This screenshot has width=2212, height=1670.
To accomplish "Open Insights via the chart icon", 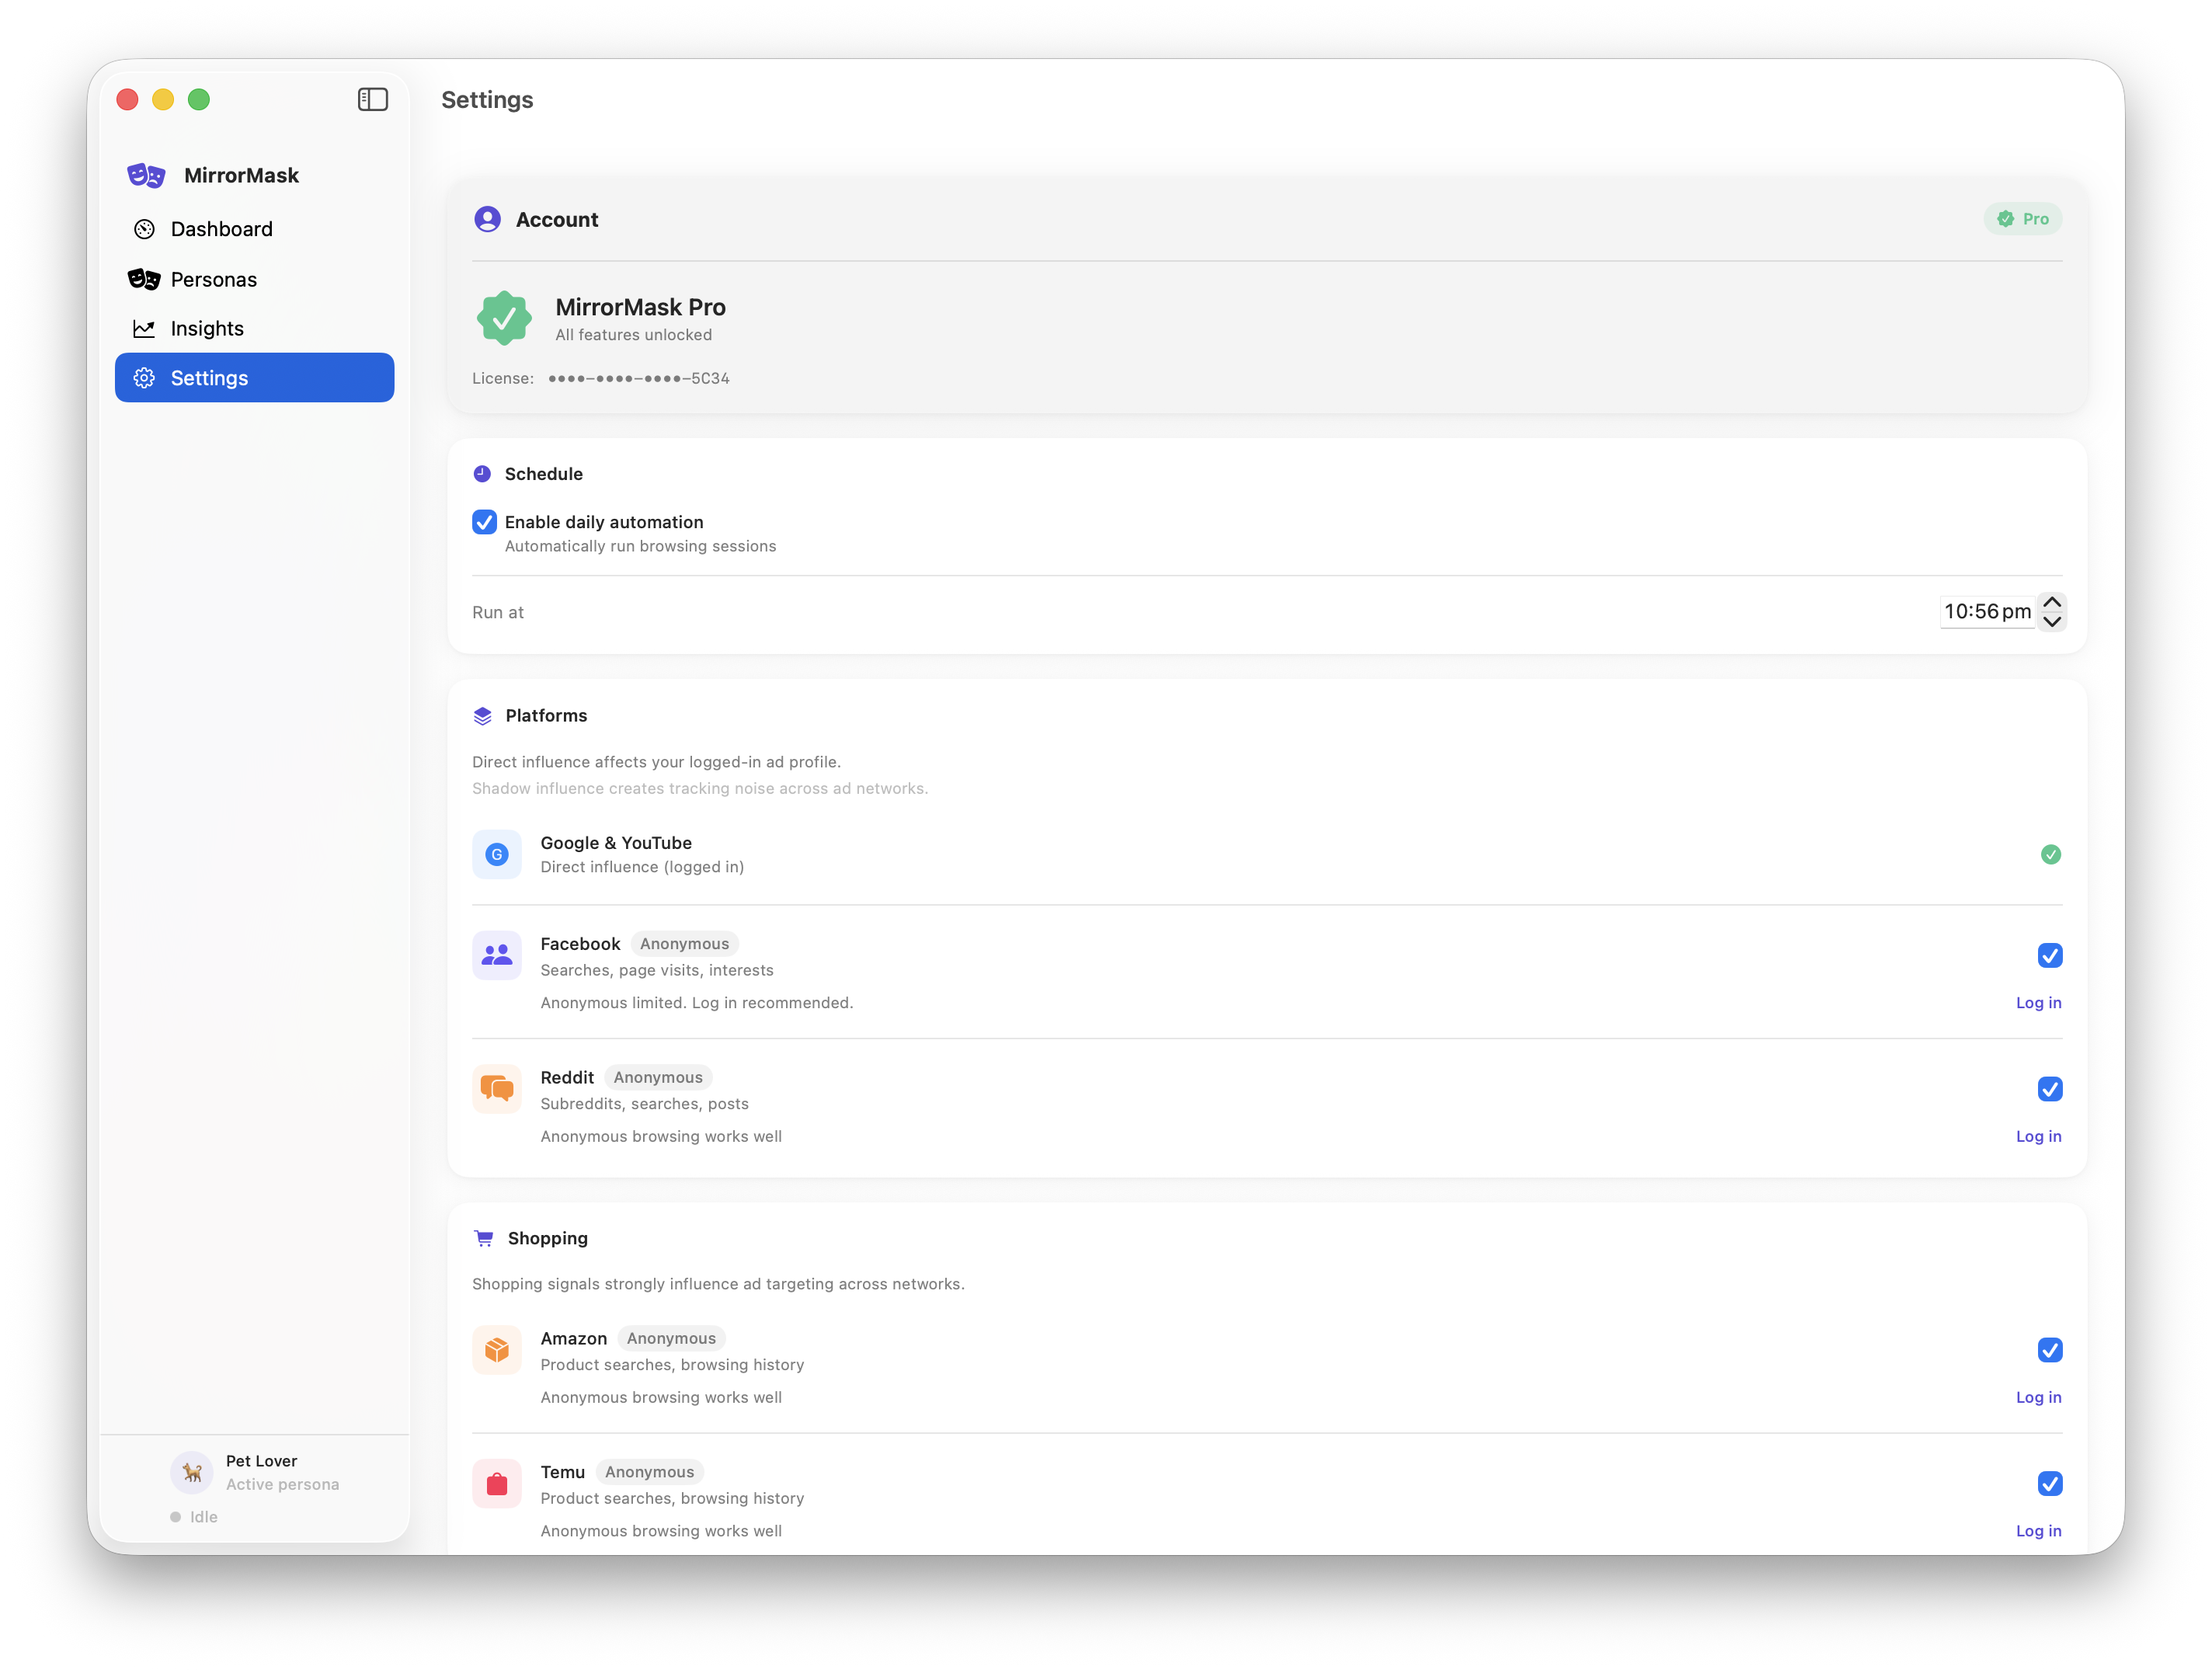I will 145,328.
